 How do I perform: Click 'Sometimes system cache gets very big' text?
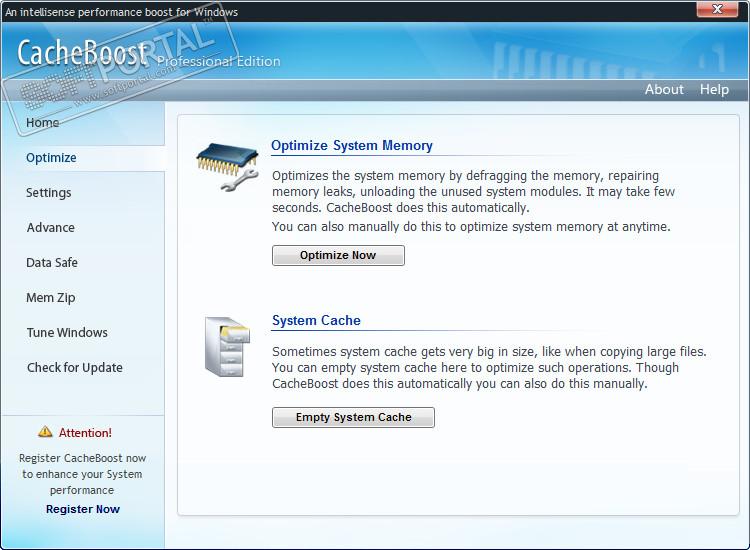coord(489,367)
